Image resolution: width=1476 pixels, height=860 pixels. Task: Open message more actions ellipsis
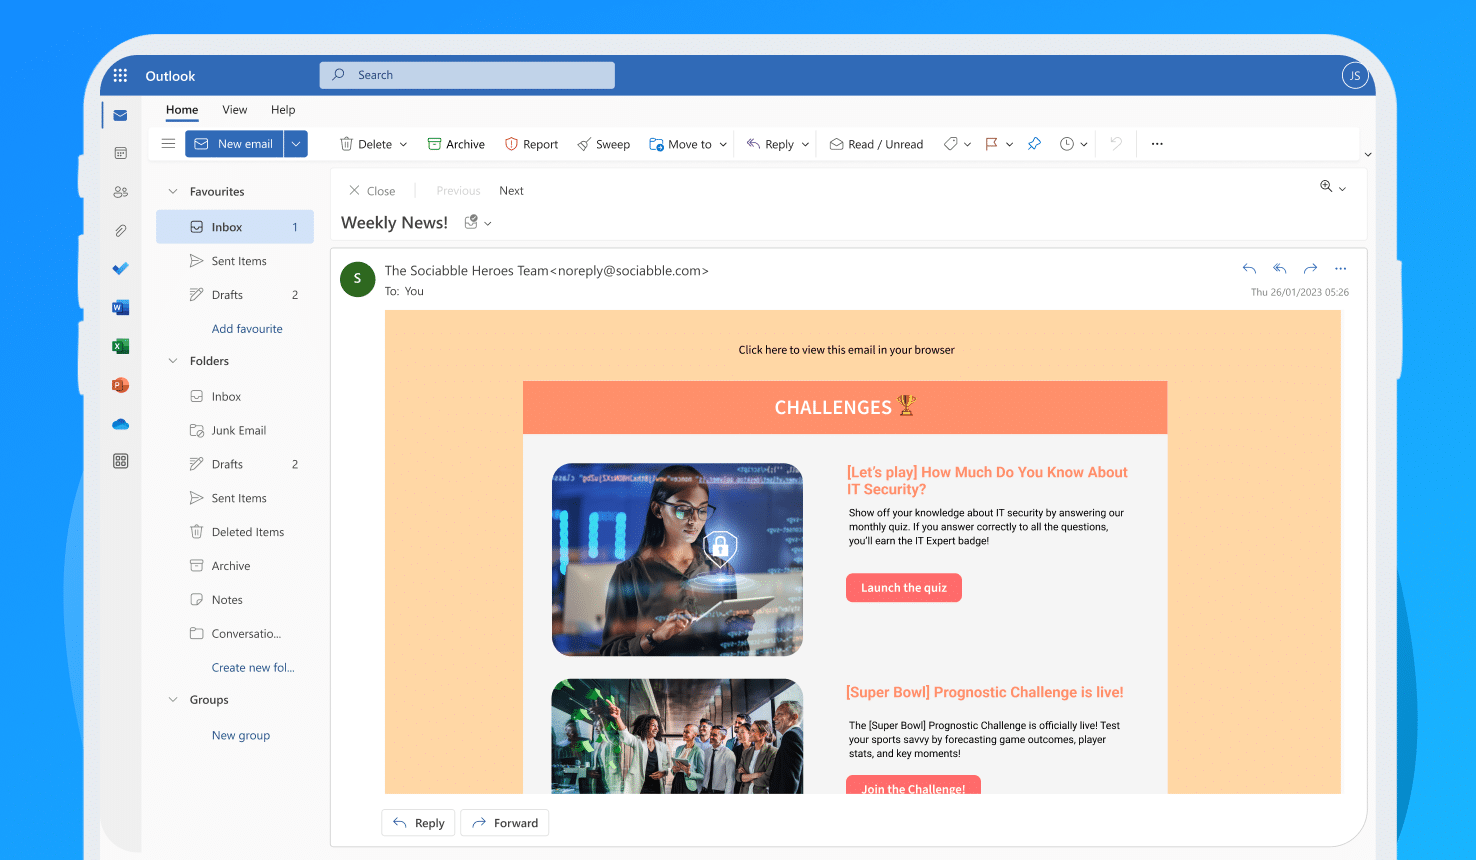tap(1341, 268)
